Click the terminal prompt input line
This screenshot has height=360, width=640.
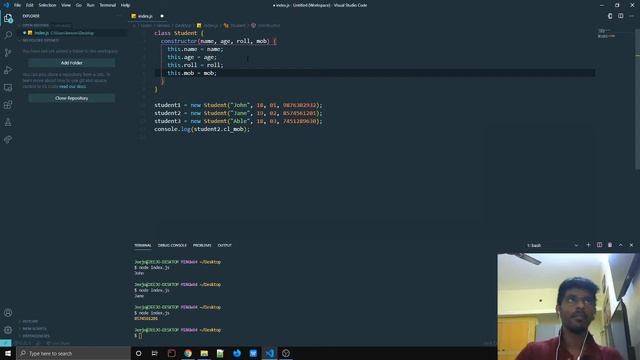point(139,336)
